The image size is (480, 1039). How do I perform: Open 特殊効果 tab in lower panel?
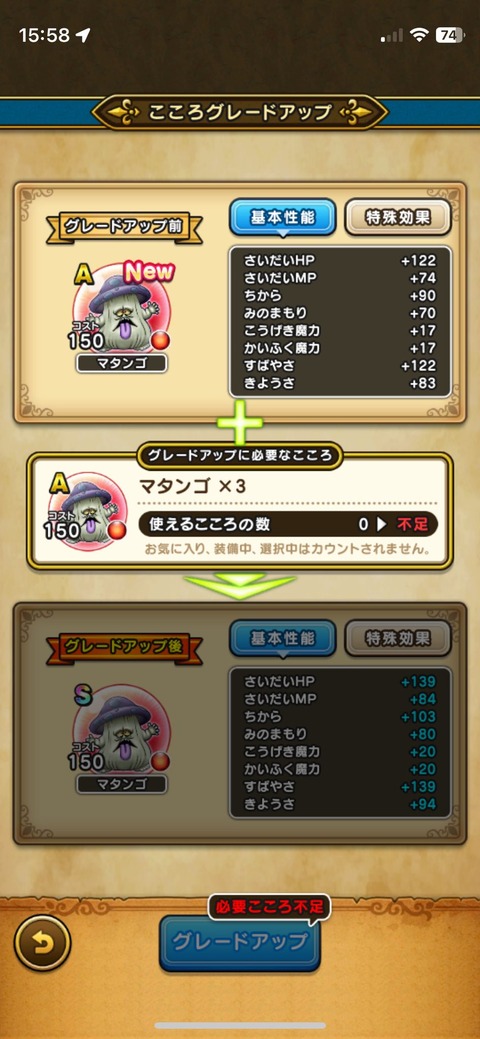398,639
